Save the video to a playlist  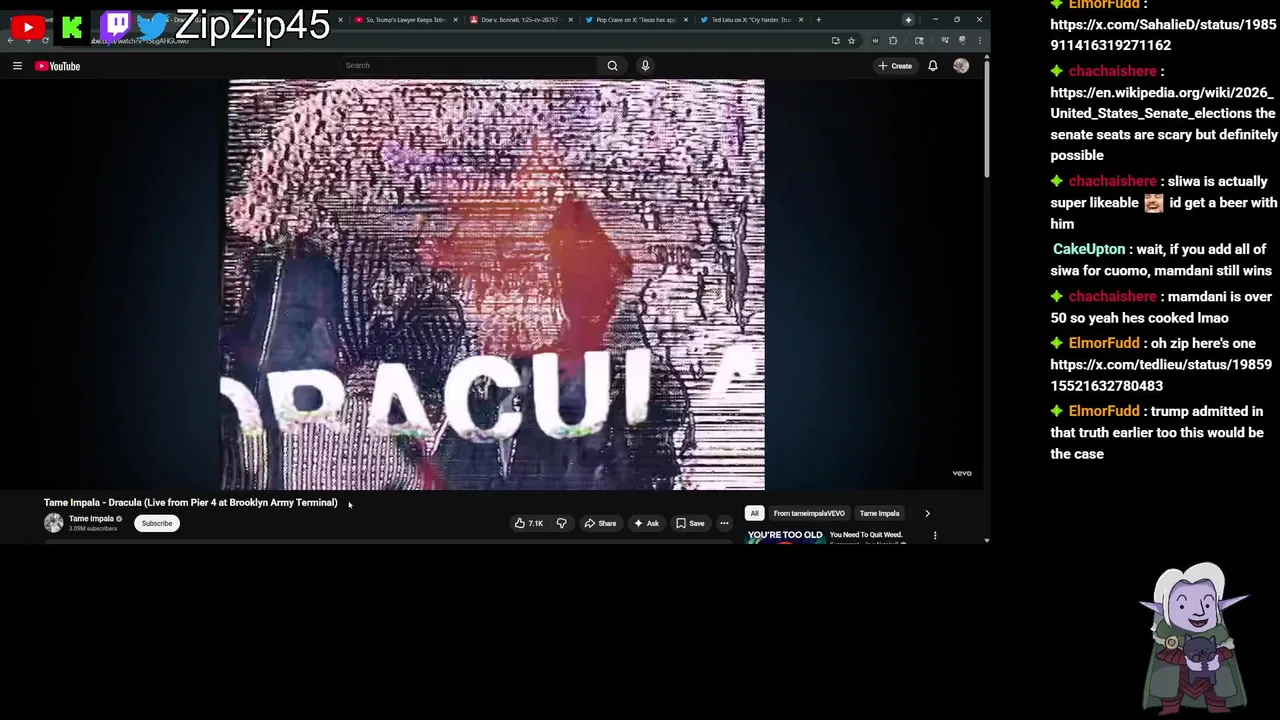(690, 523)
